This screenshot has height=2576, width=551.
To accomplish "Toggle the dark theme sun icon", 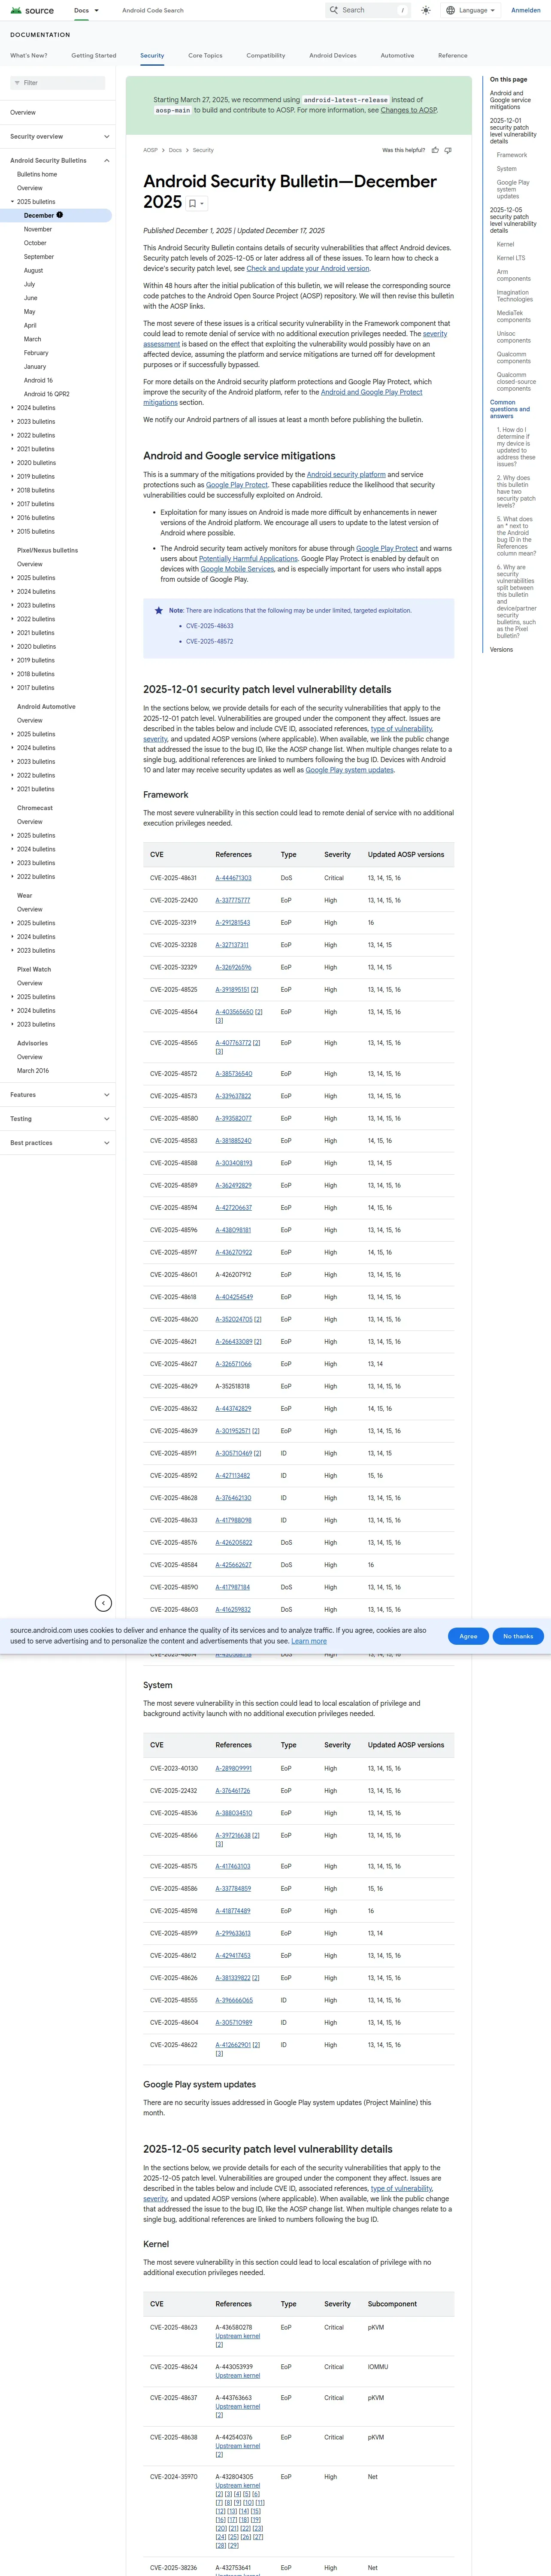I will [426, 10].
